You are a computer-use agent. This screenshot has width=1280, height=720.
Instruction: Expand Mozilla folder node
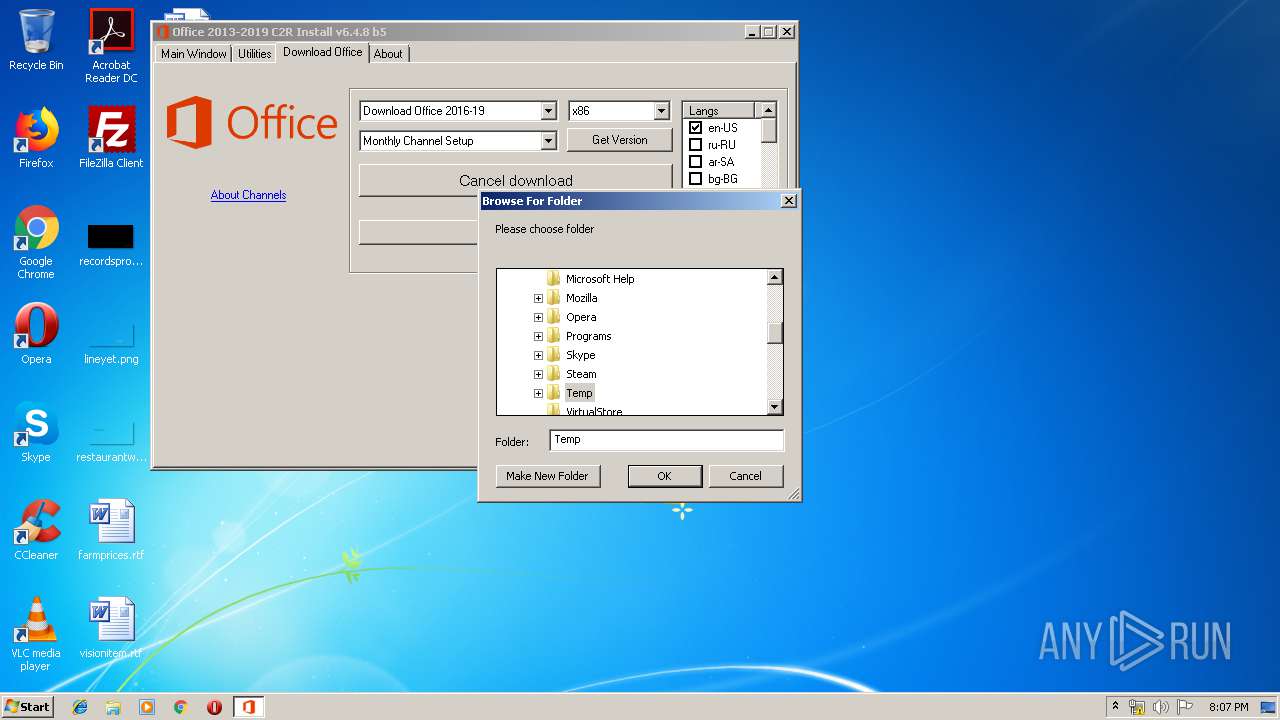click(x=538, y=298)
